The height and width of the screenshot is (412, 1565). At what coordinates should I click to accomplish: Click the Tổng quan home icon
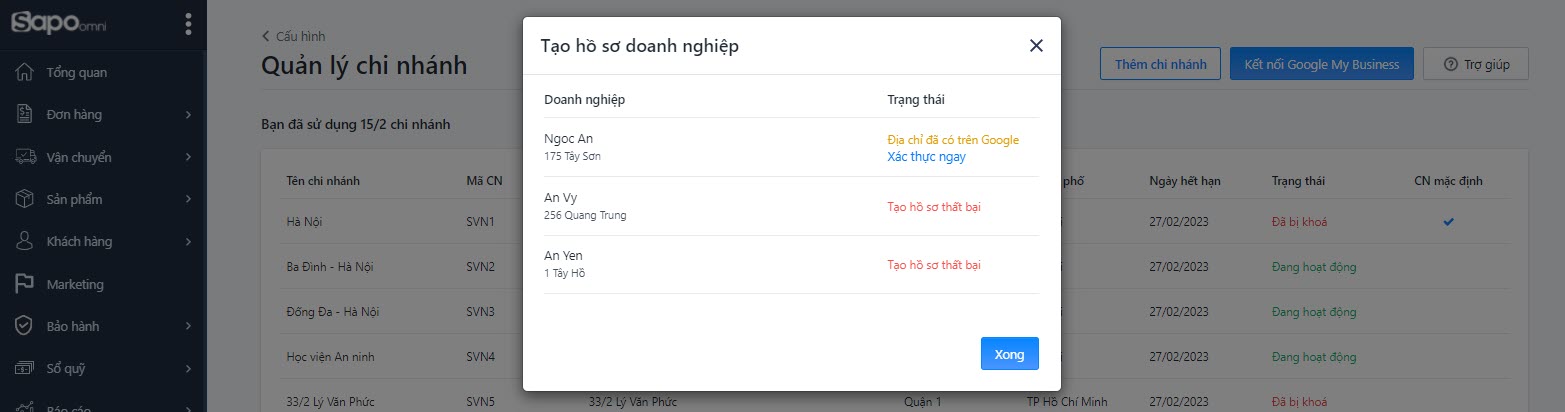[25, 72]
